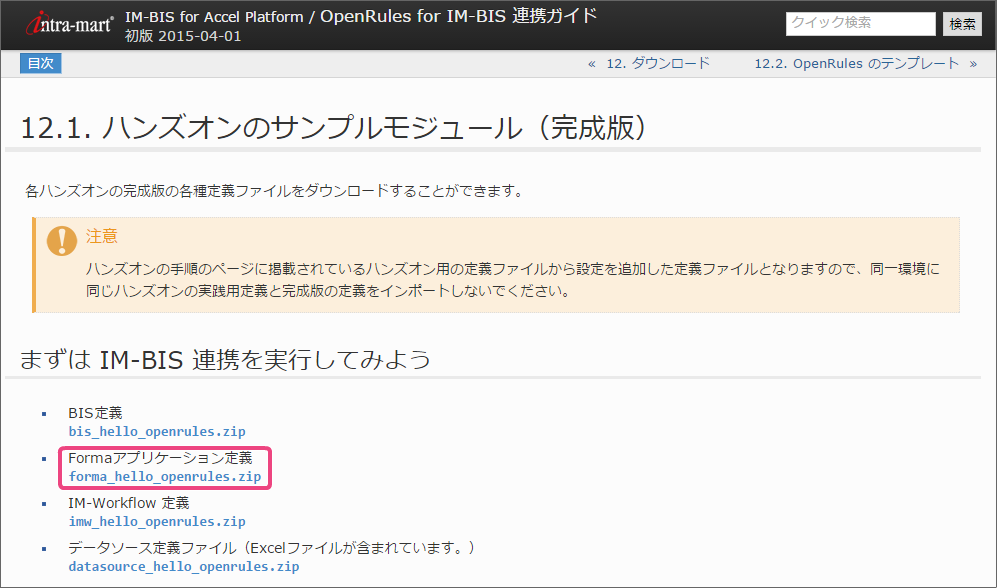Click the orange warning exclamation icon
This screenshot has height=588, width=997.
[62, 241]
